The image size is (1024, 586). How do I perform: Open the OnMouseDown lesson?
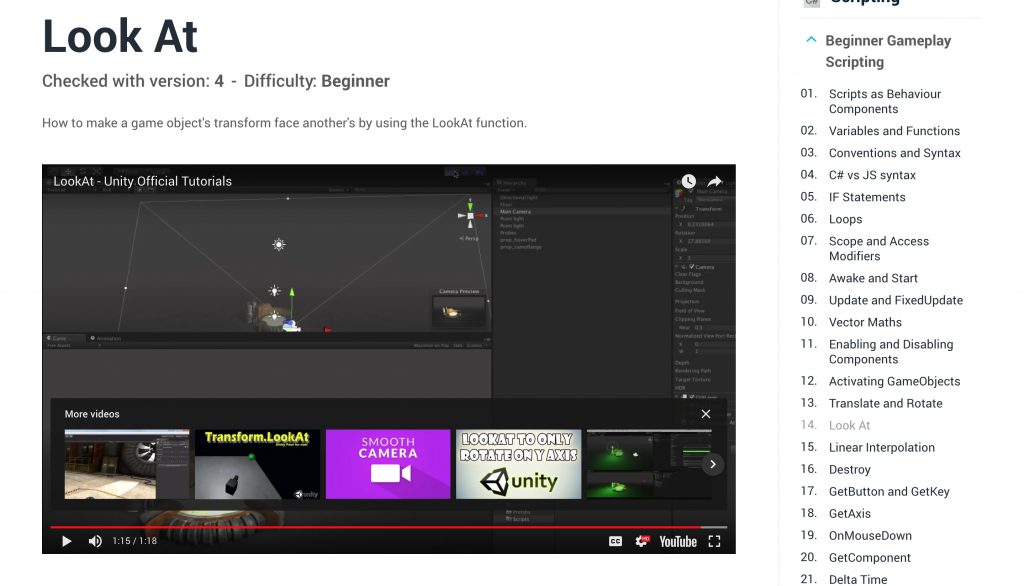pyautogui.click(x=871, y=536)
